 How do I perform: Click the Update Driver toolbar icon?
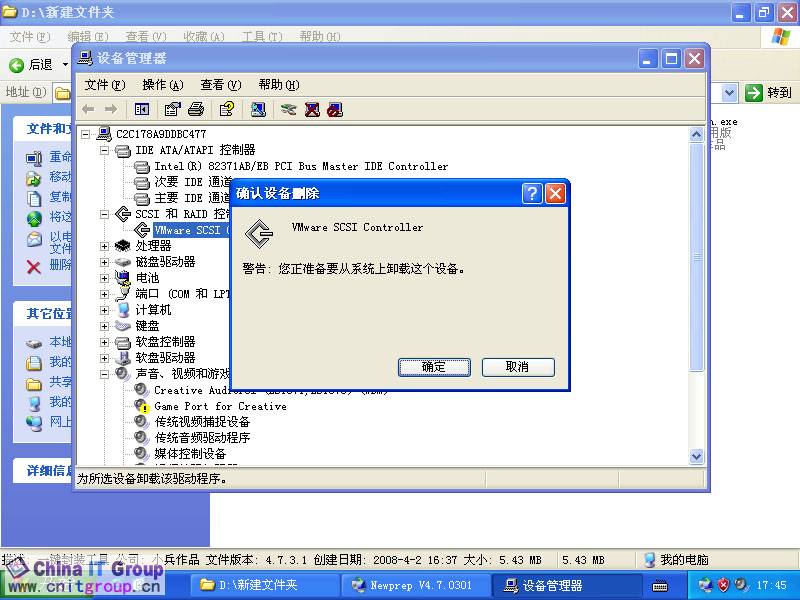point(288,109)
